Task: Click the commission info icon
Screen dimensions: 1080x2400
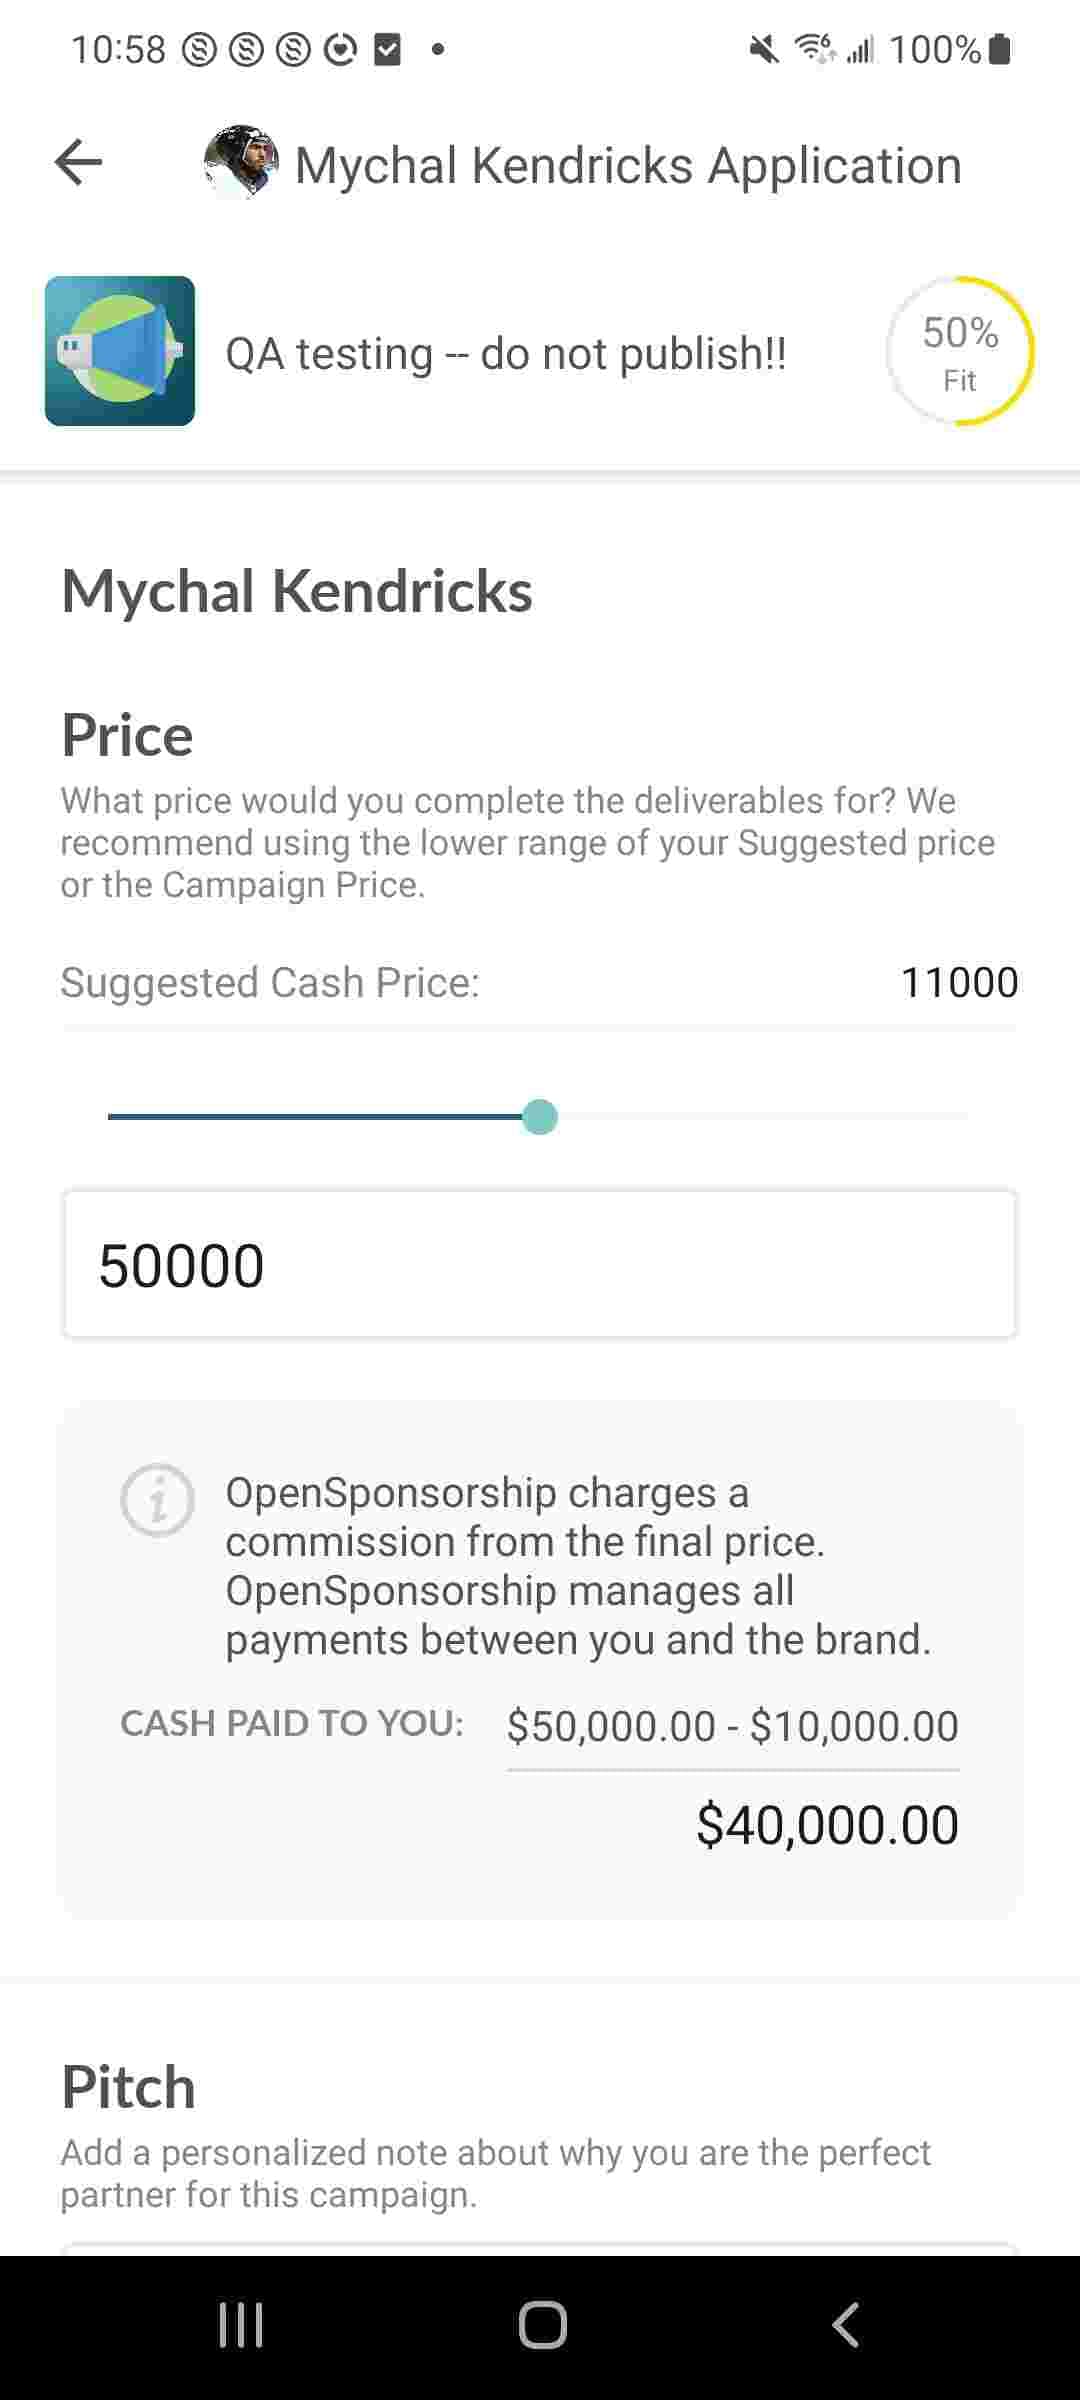Action: pos(157,1499)
